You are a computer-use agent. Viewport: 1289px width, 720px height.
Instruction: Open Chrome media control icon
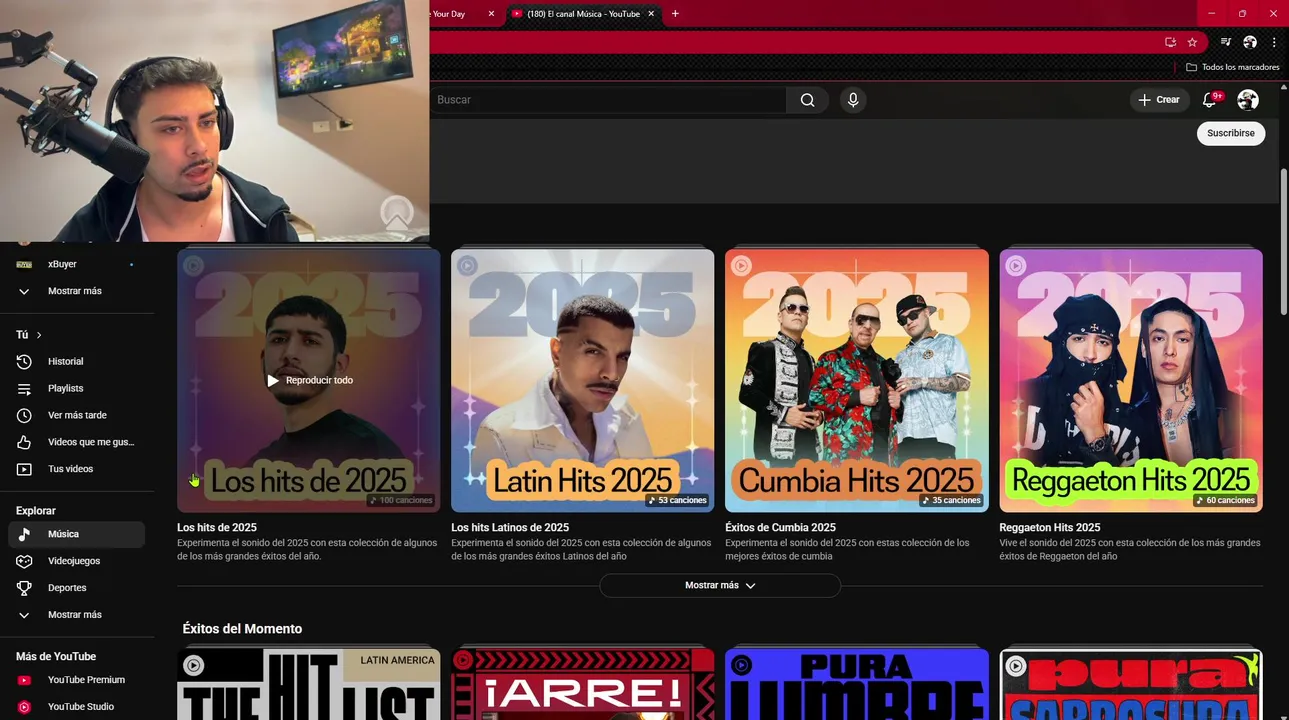pyautogui.click(x=1226, y=42)
